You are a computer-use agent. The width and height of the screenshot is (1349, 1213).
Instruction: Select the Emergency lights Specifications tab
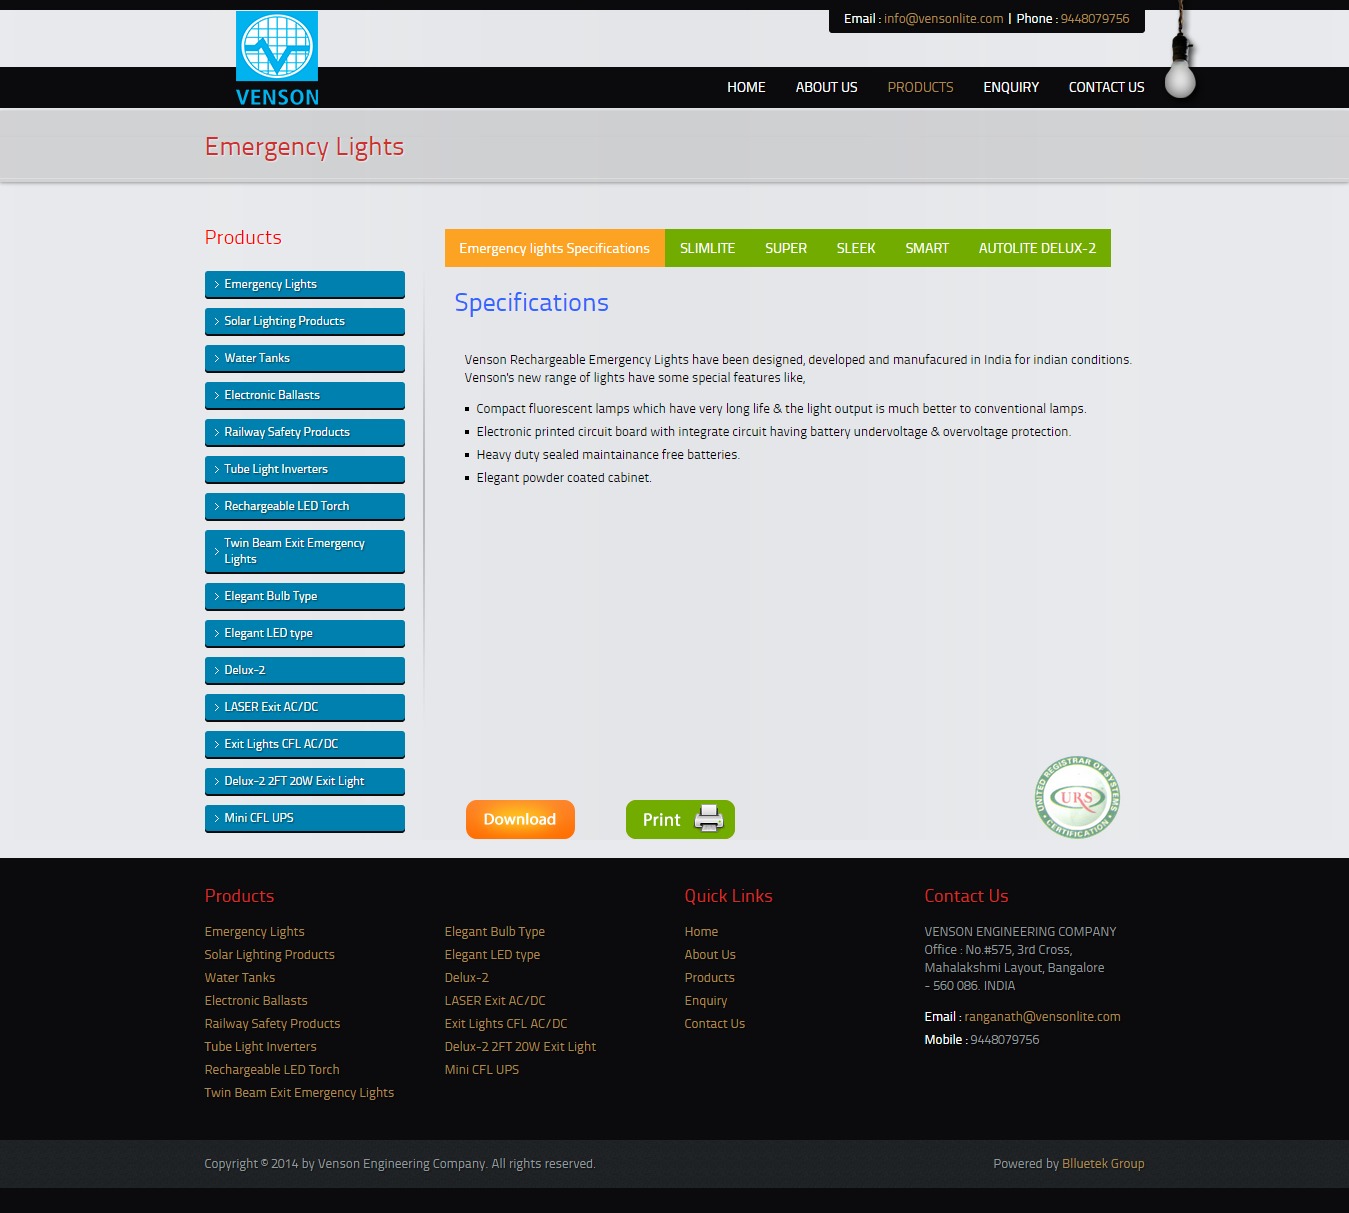point(554,248)
